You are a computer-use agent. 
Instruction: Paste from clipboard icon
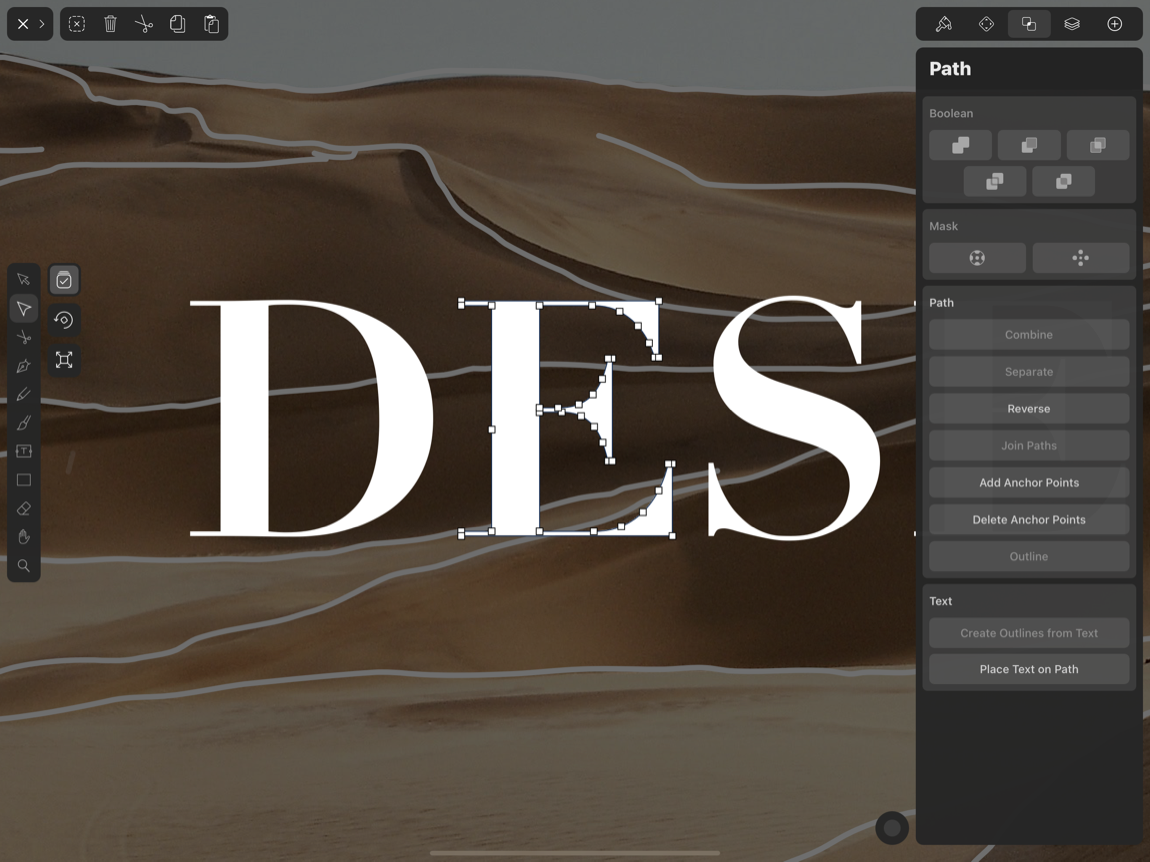coord(211,24)
